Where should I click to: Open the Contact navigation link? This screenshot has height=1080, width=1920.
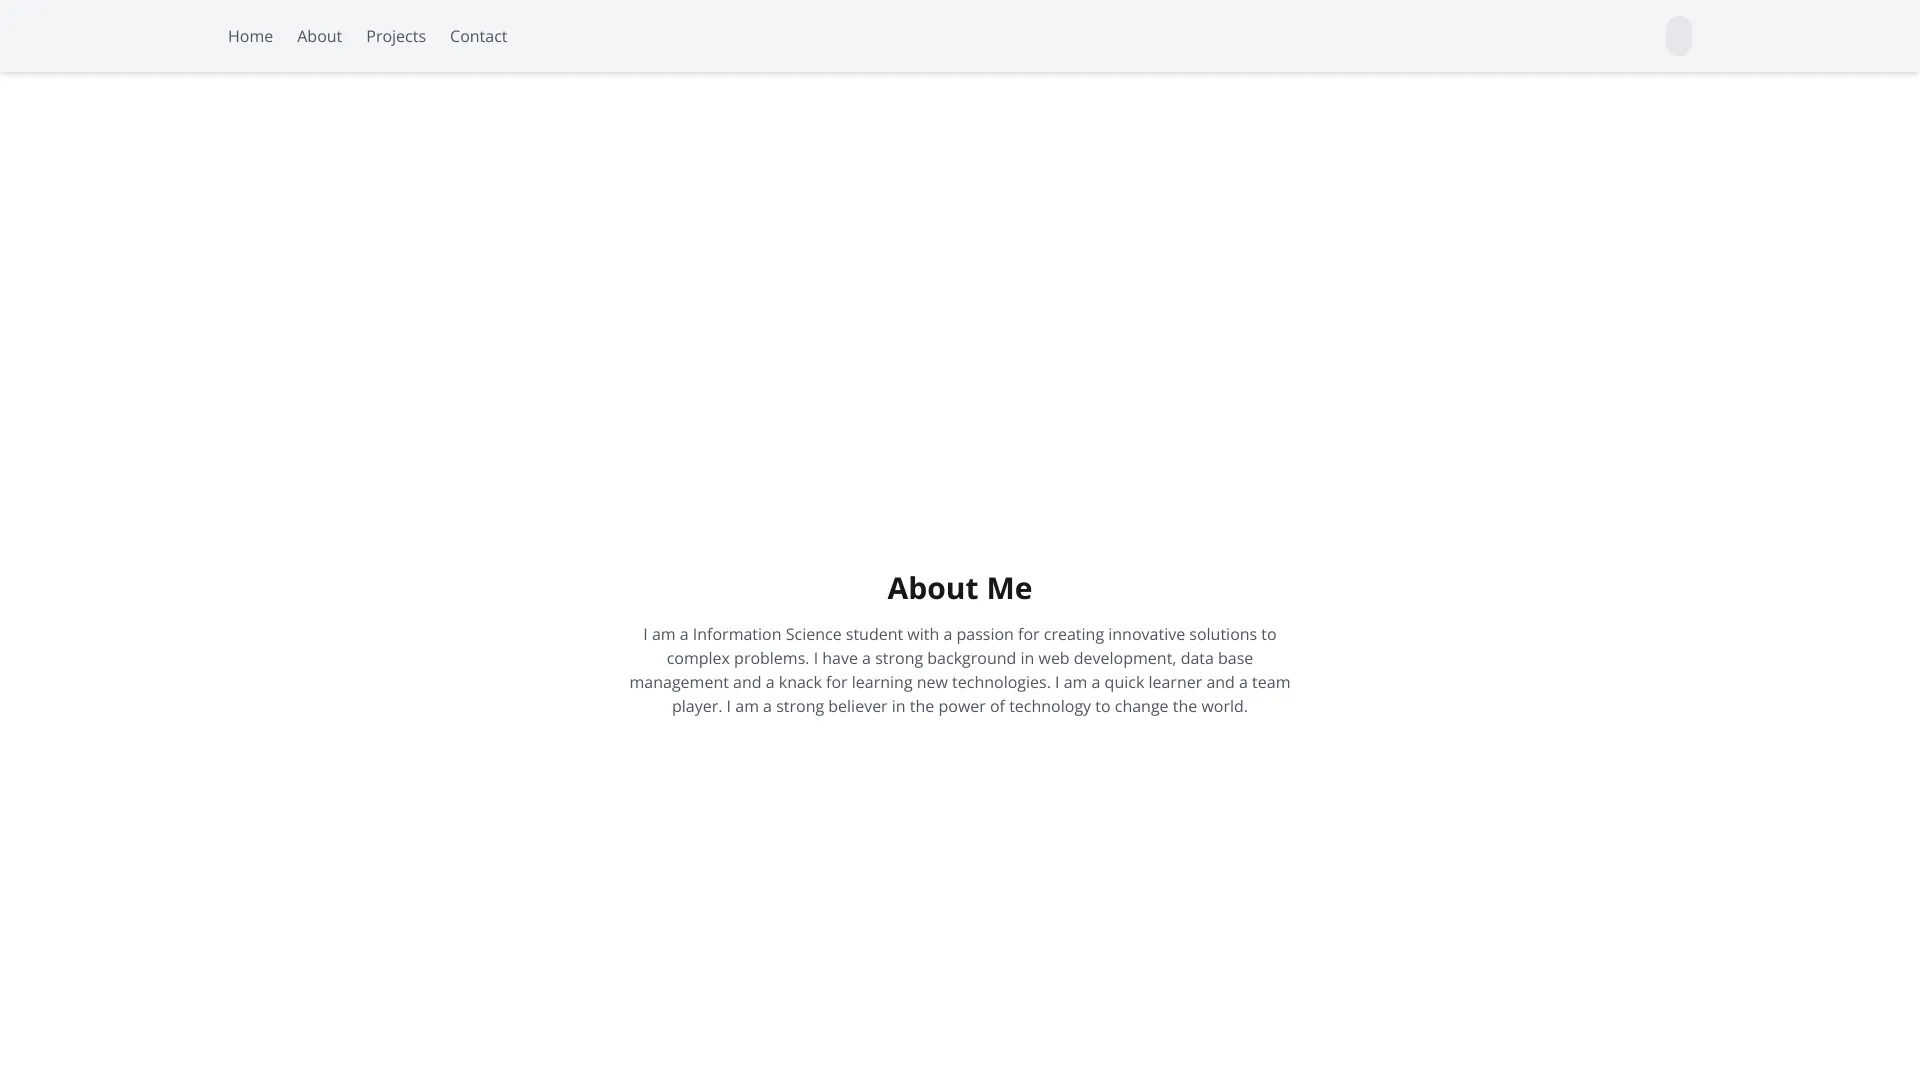(478, 36)
